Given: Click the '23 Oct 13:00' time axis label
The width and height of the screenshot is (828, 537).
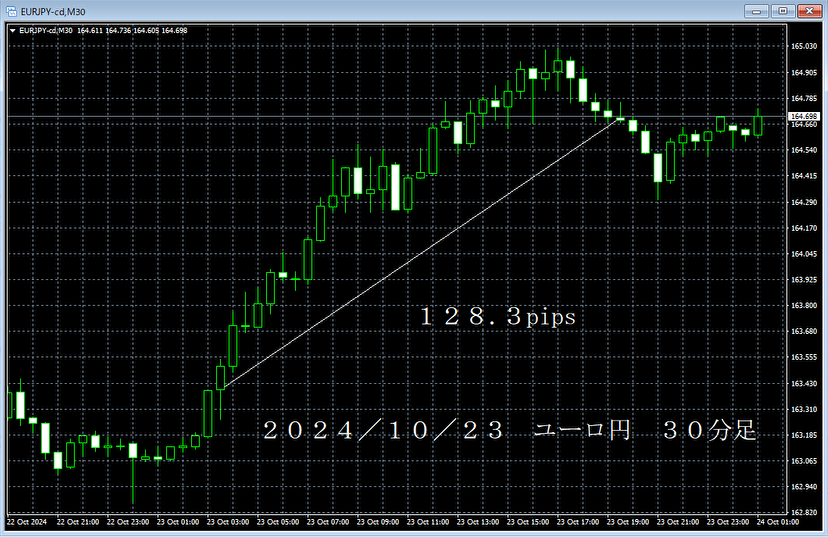Looking at the screenshot, I should 478,522.
